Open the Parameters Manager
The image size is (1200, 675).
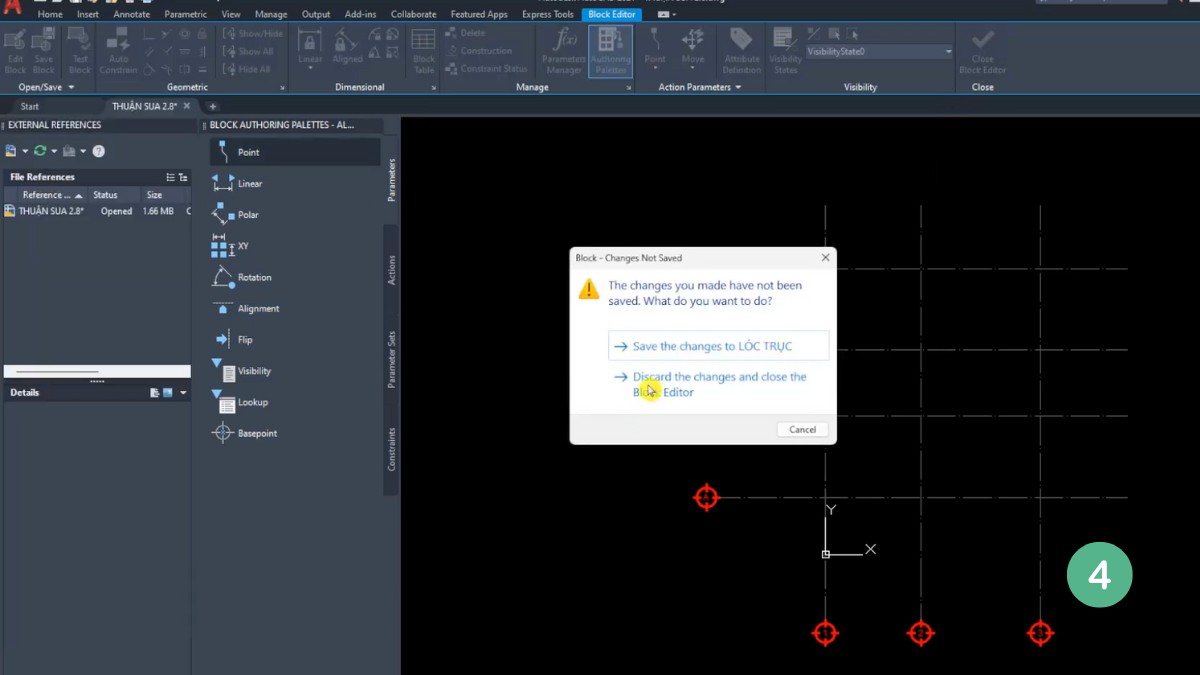coord(564,50)
